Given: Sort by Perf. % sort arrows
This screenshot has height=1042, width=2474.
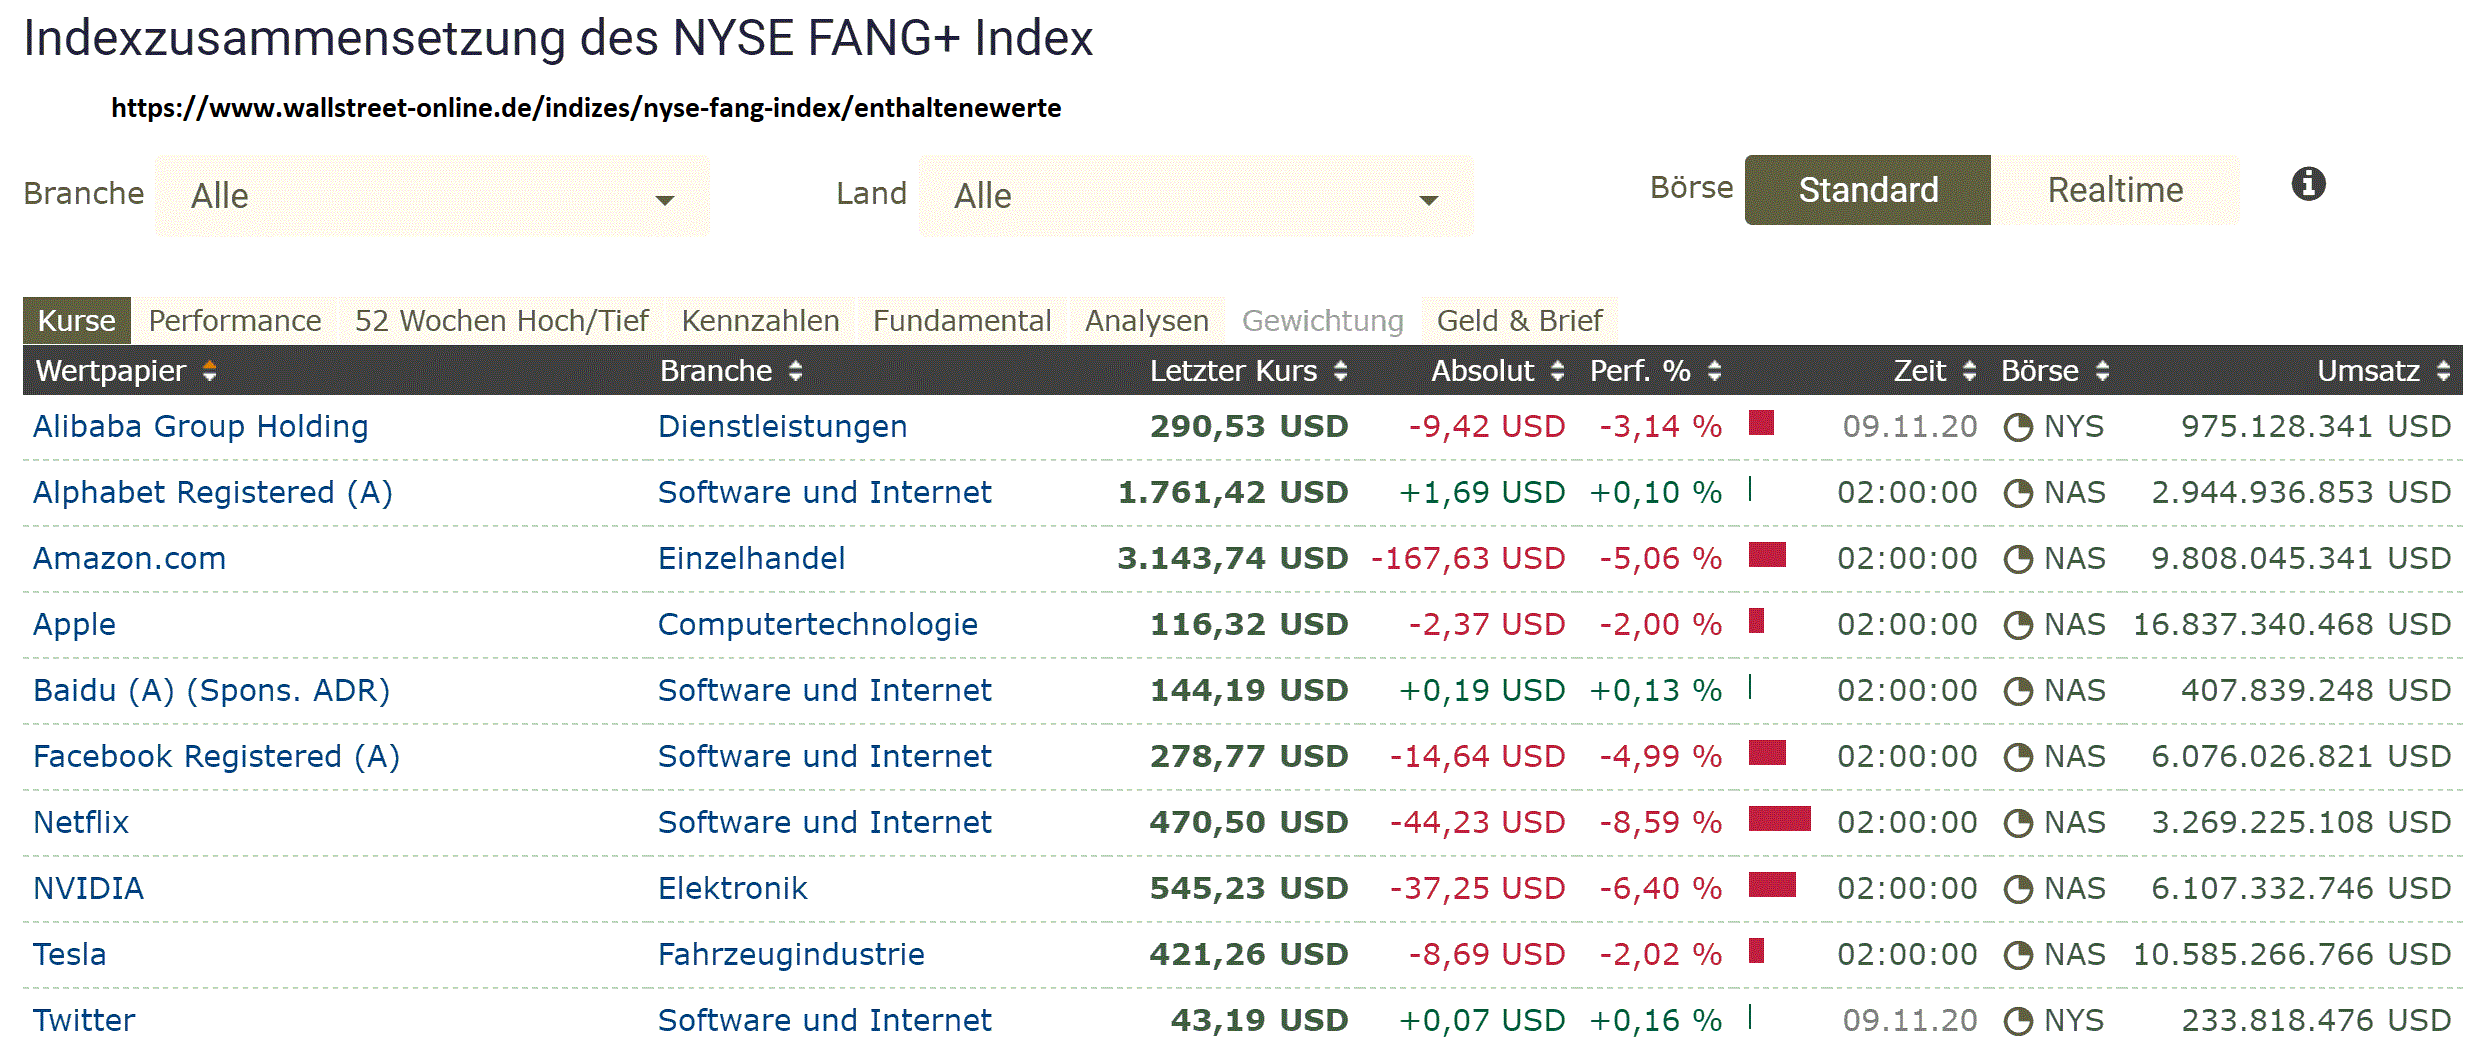Looking at the screenshot, I should pos(1714,372).
